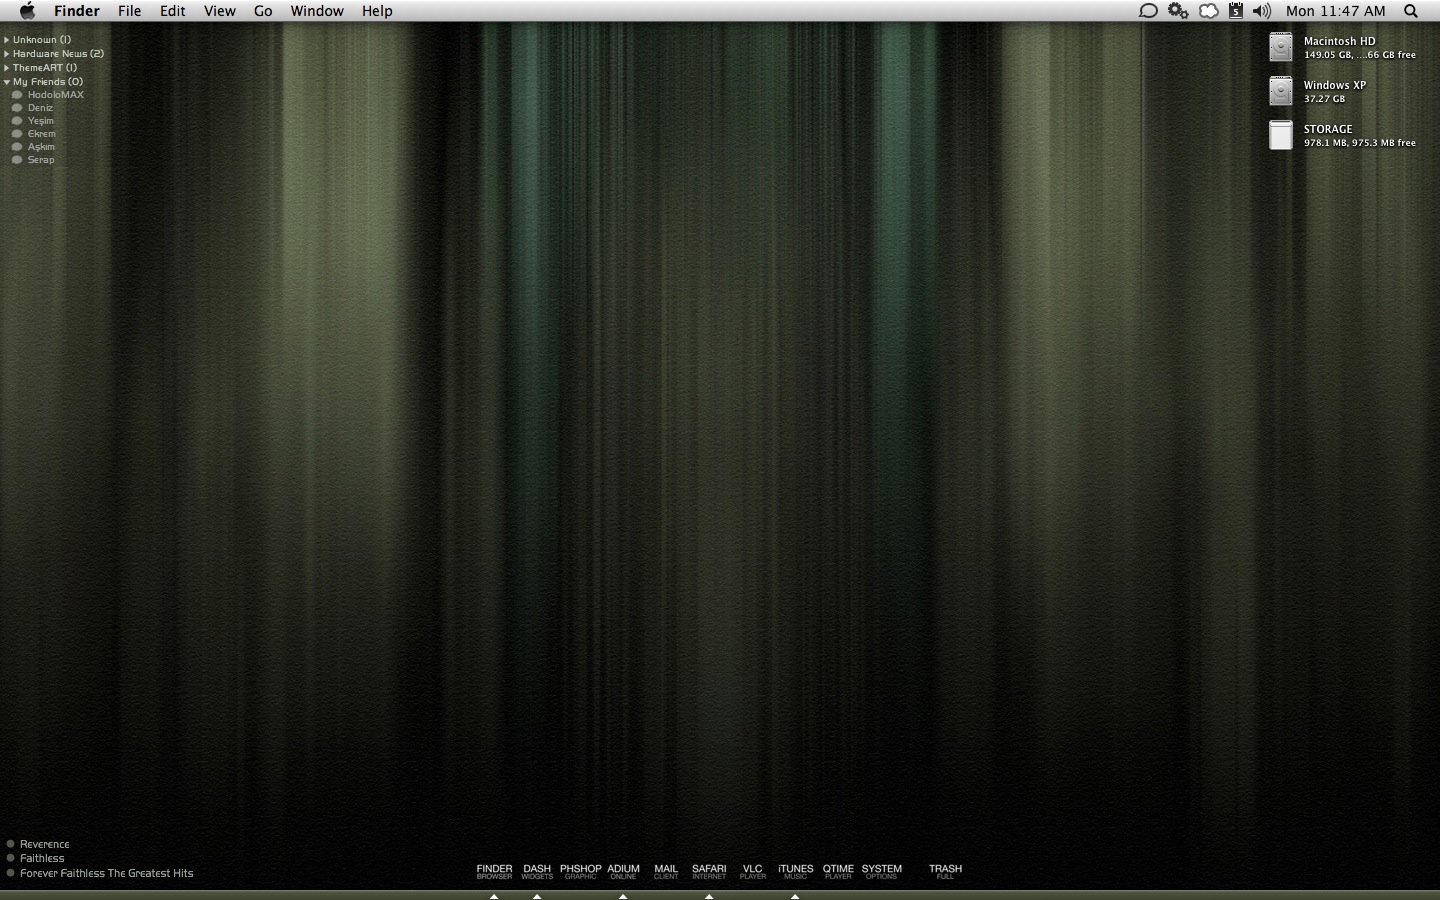Select contact HodoloMAX

[x=56, y=95]
